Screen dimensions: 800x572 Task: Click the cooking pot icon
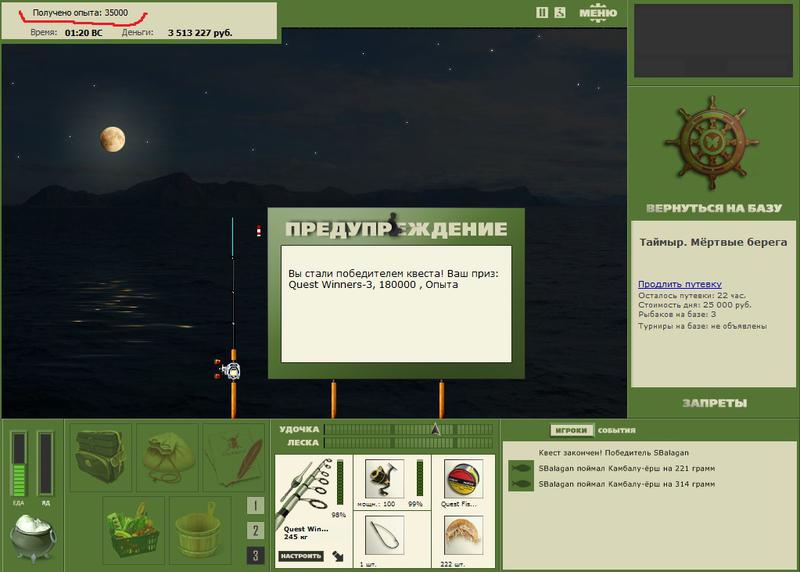[33, 537]
